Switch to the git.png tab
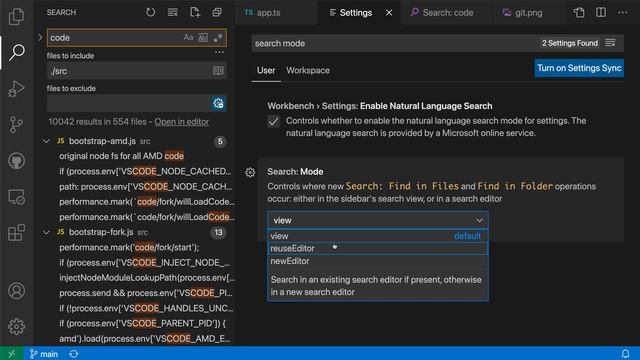 click(529, 13)
